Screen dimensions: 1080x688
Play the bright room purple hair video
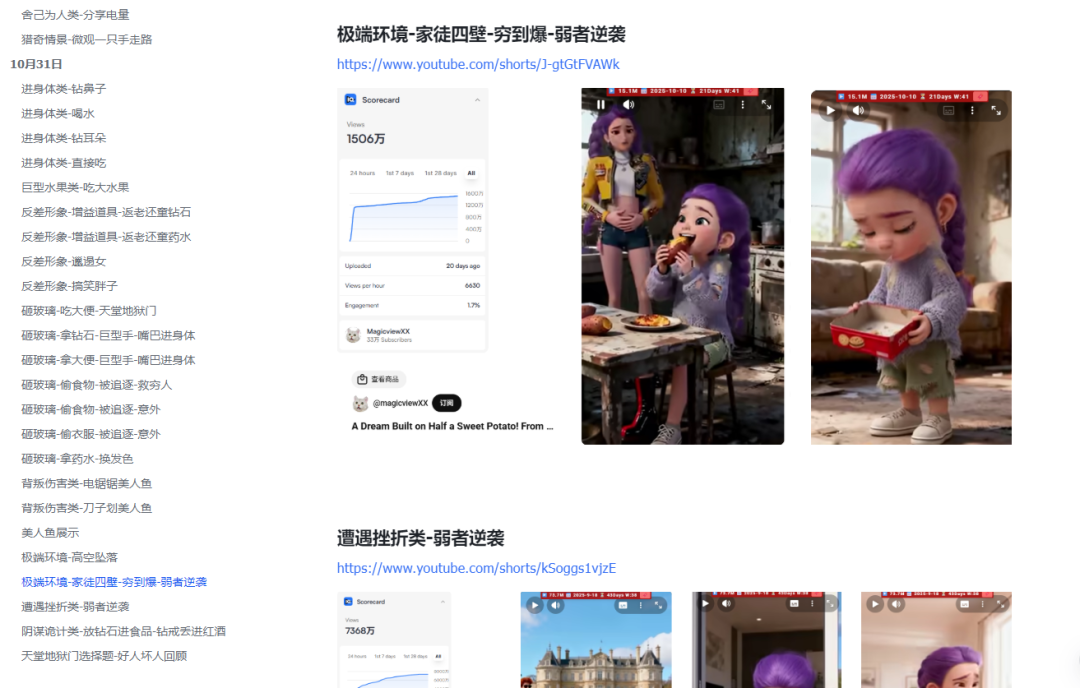875,604
